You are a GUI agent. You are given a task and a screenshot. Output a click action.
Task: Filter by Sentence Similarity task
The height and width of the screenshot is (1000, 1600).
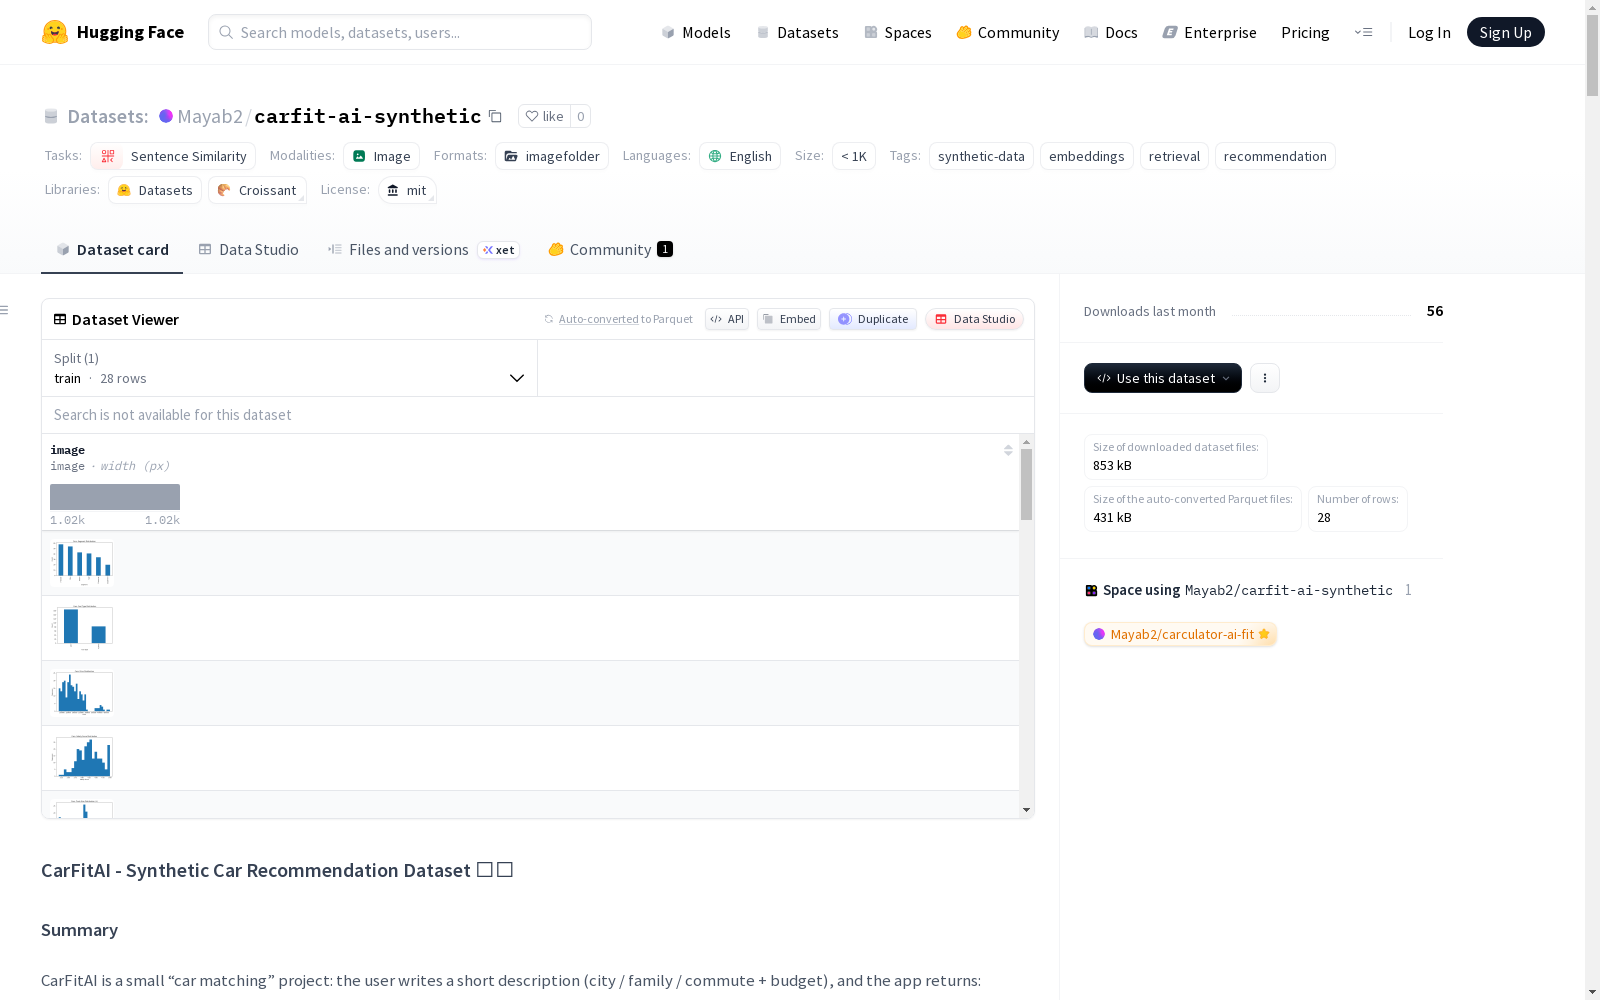pos(173,156)
